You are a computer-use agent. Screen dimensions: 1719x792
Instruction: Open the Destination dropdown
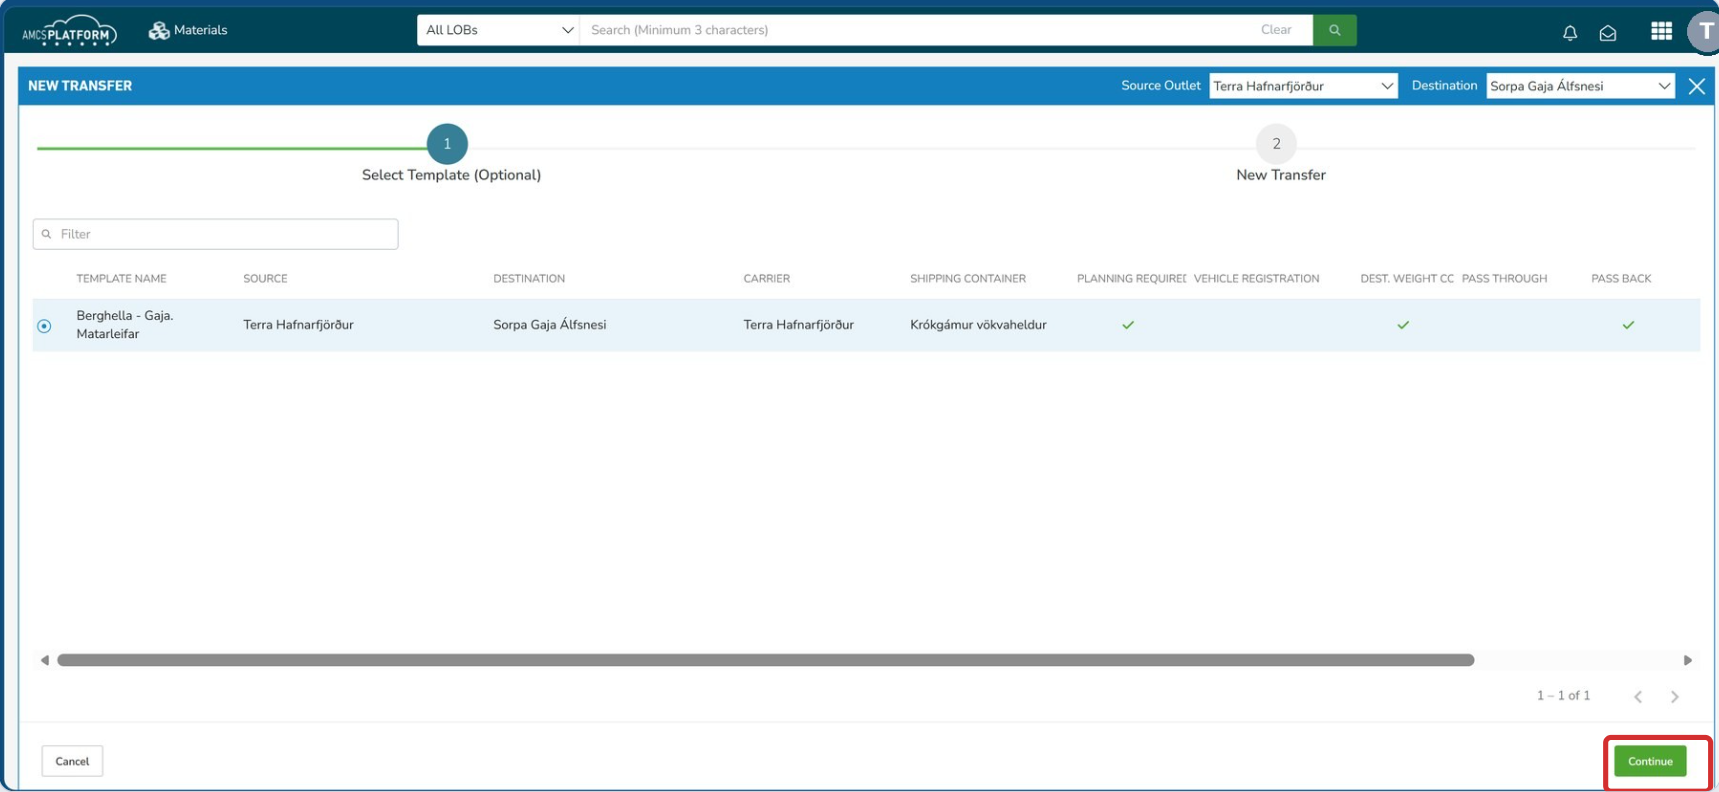pos(1580,86)
